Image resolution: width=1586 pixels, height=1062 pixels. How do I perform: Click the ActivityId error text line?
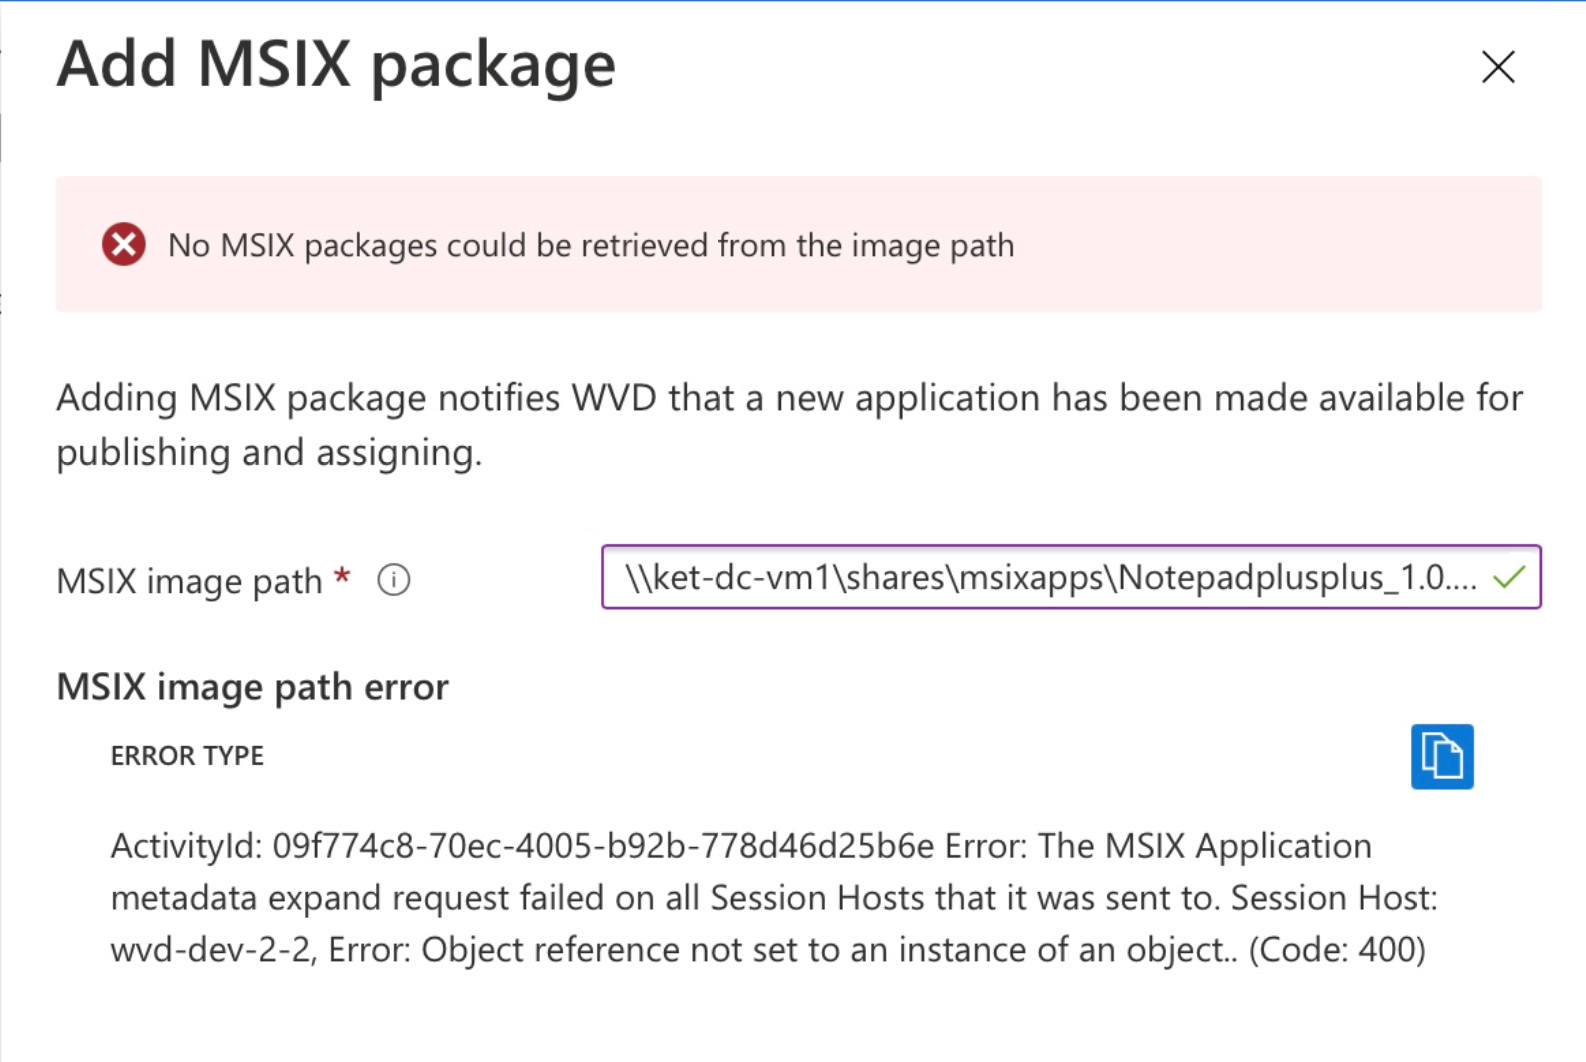(x=741, y=846)
